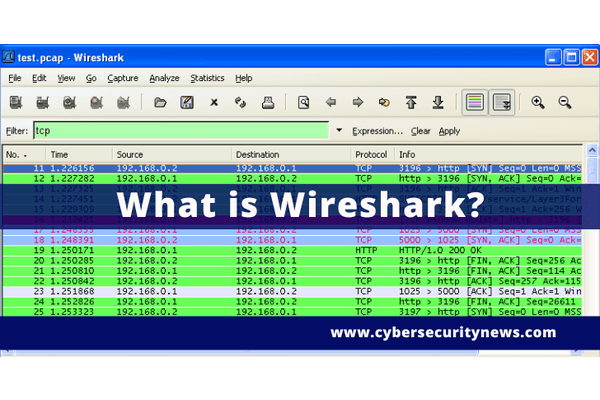Image resolution: width=600 pixels, height=400 pixels.
Task: Reload the capture file icon
Action: [x=240, y=102]
